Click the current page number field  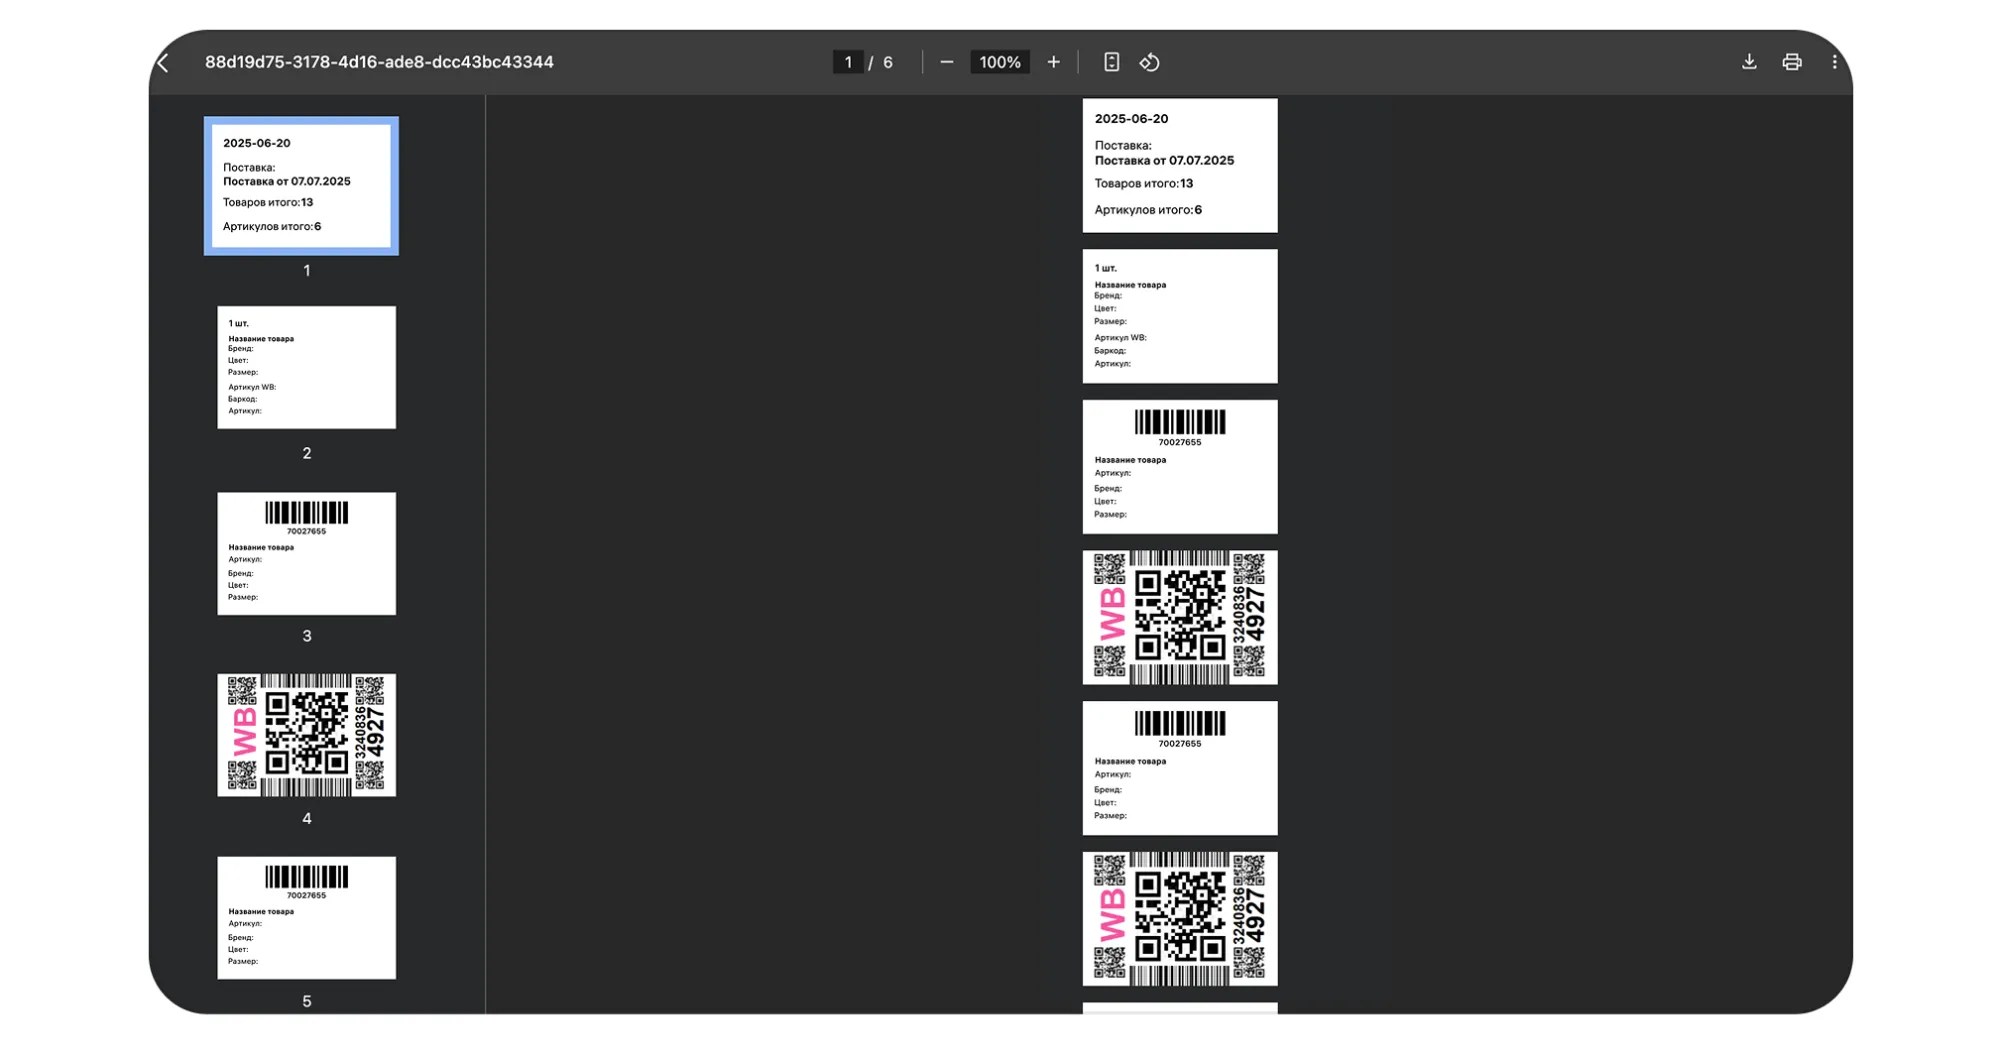coord(848,62)
